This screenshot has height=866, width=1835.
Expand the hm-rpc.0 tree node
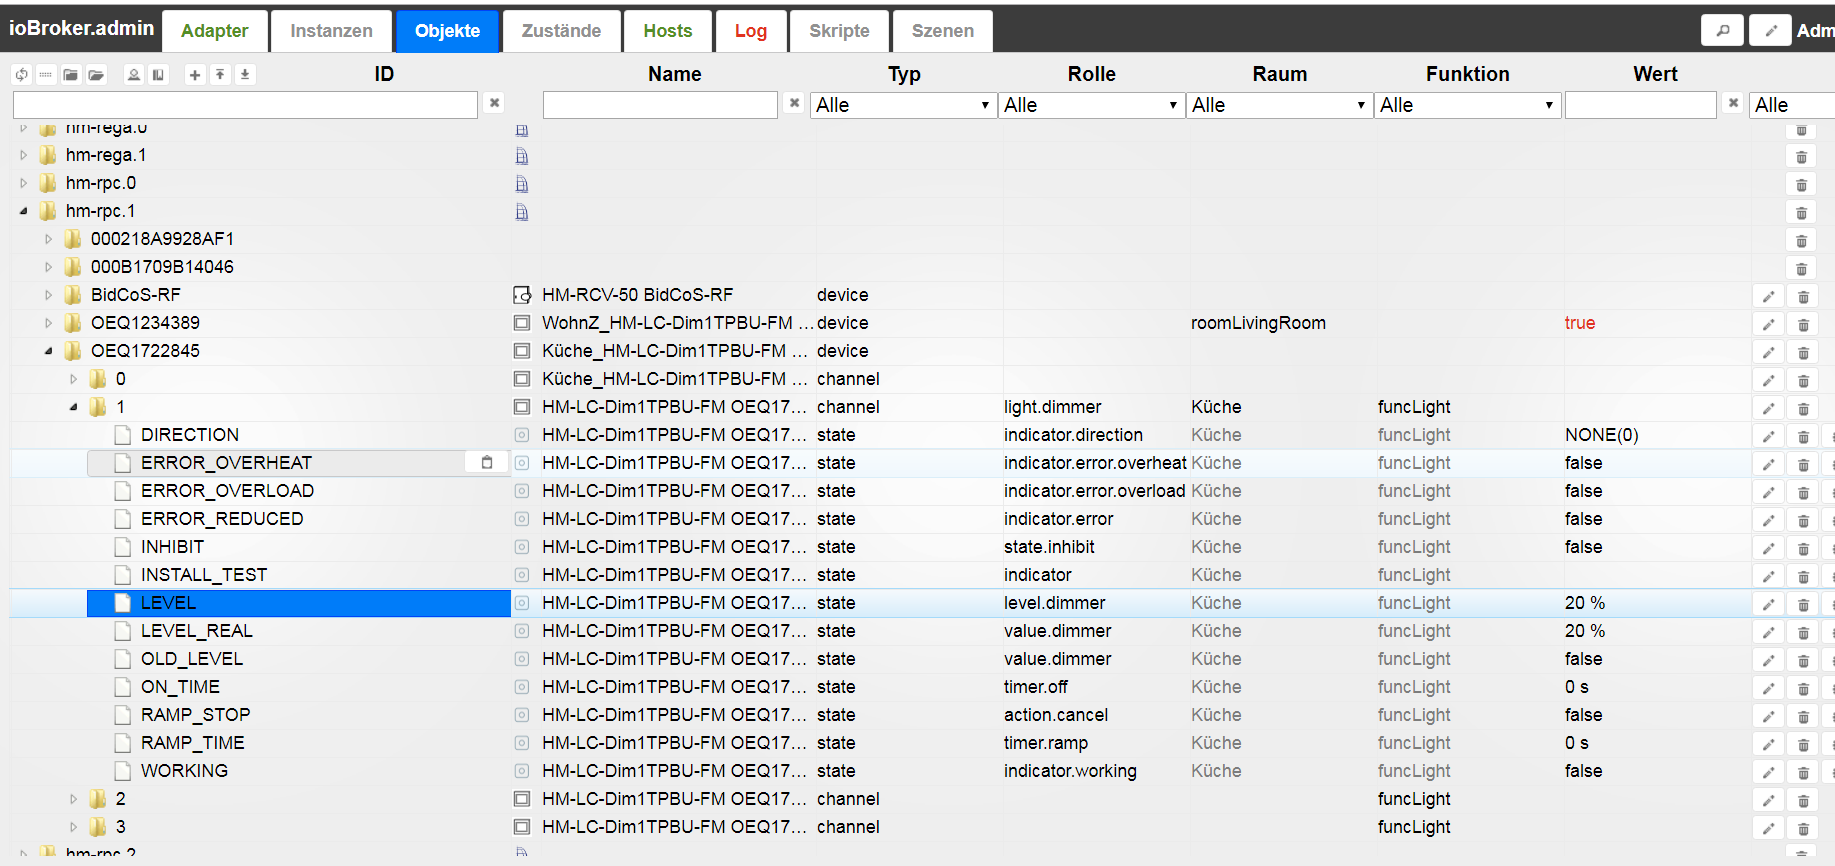point(23,183)
